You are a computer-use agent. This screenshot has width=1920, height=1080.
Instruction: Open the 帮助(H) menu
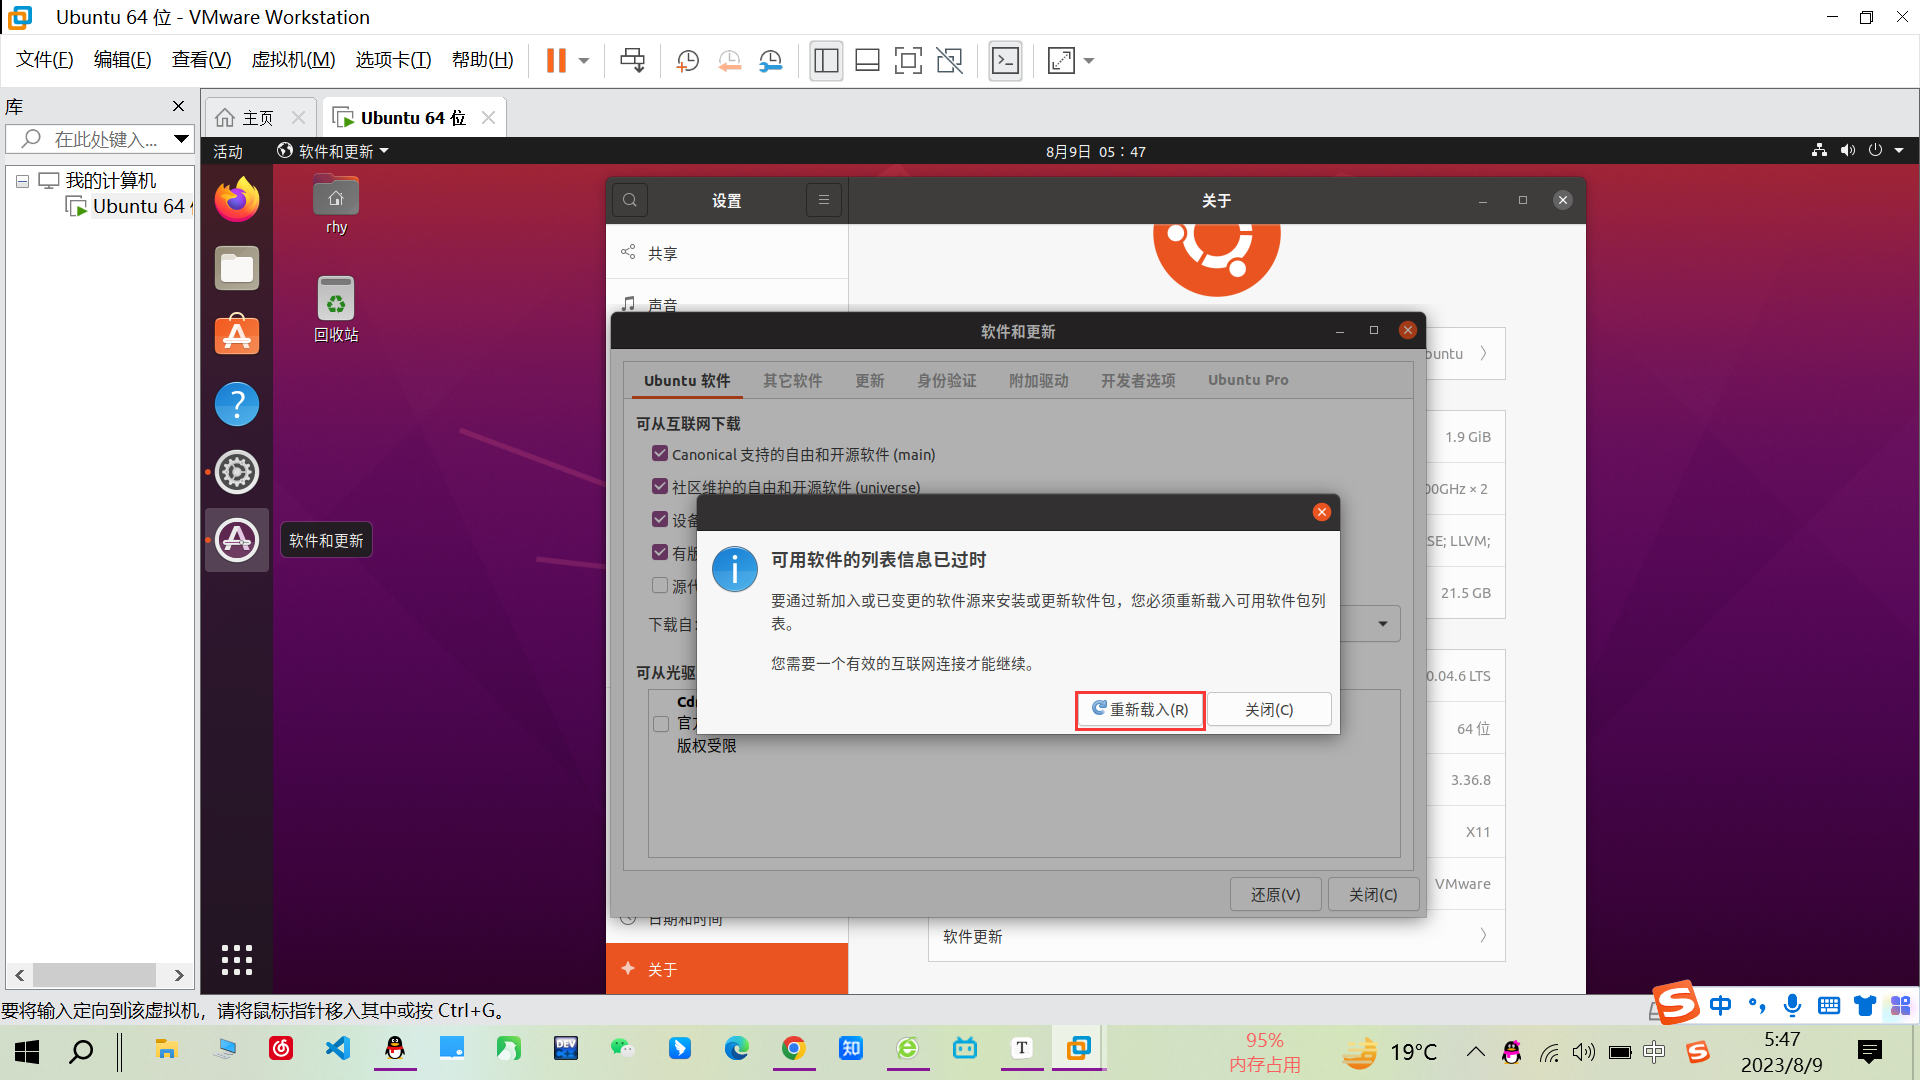click(x=482, y=60)
